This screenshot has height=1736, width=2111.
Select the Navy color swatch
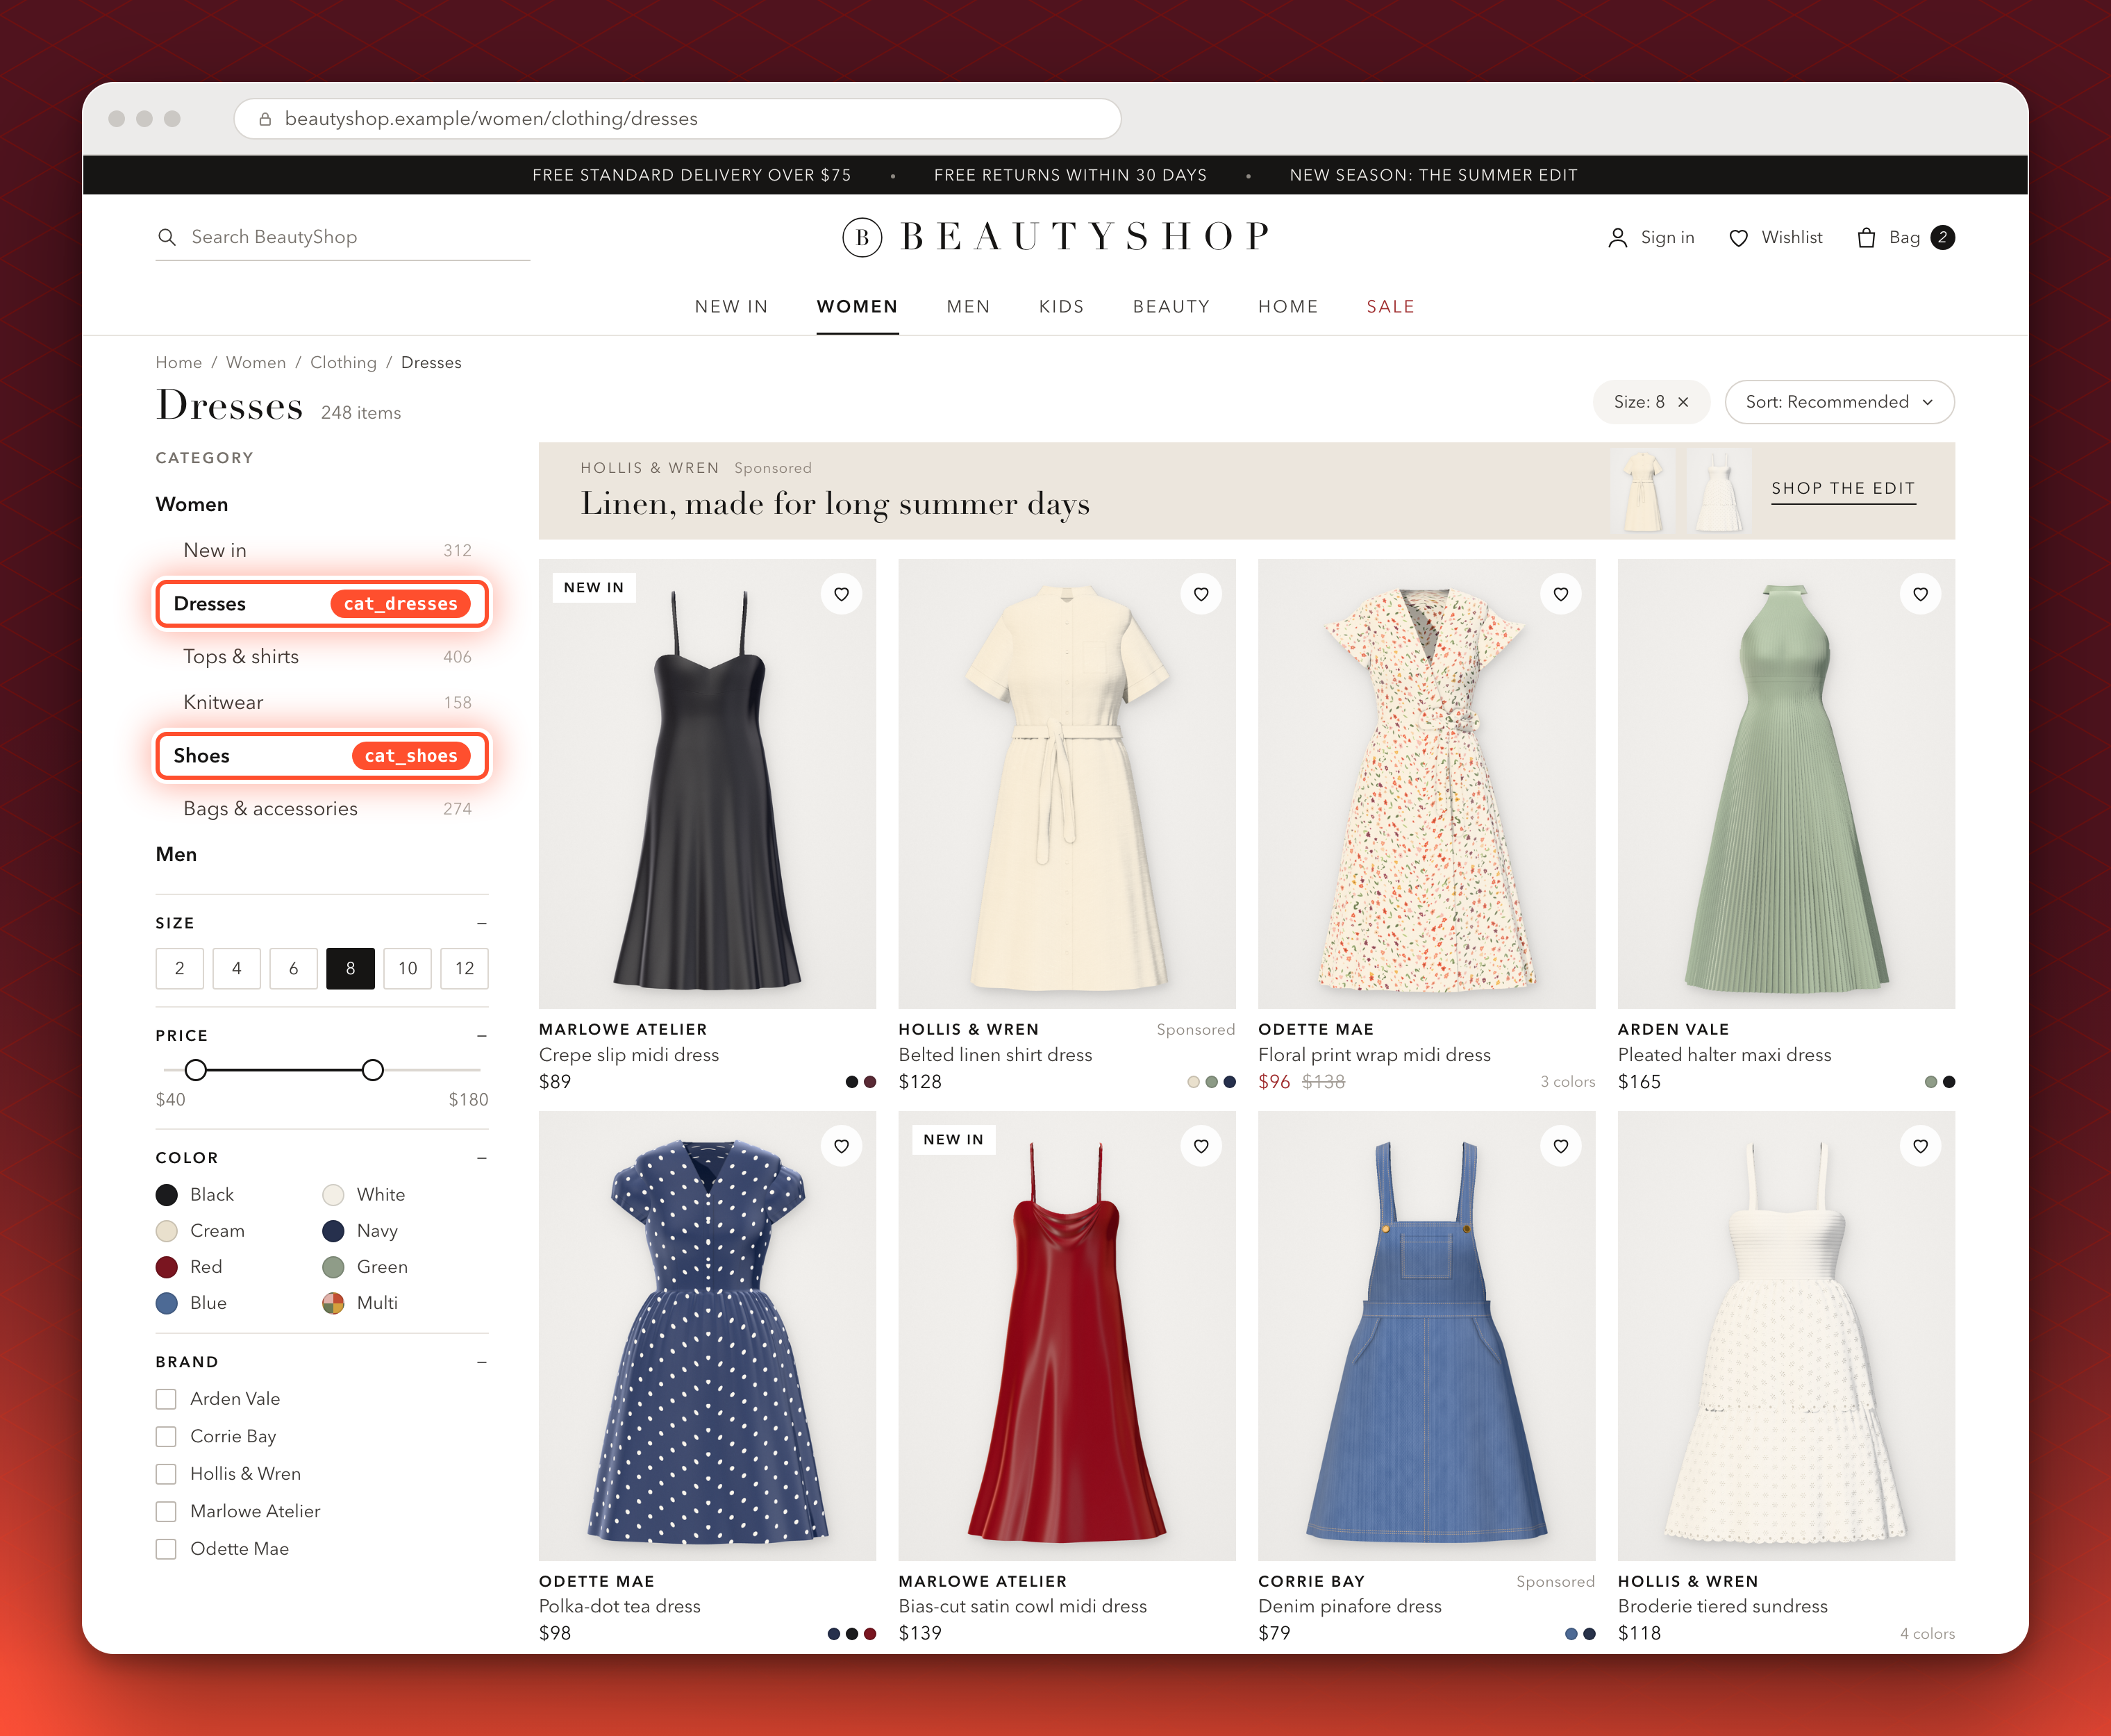click(334, 1231)
